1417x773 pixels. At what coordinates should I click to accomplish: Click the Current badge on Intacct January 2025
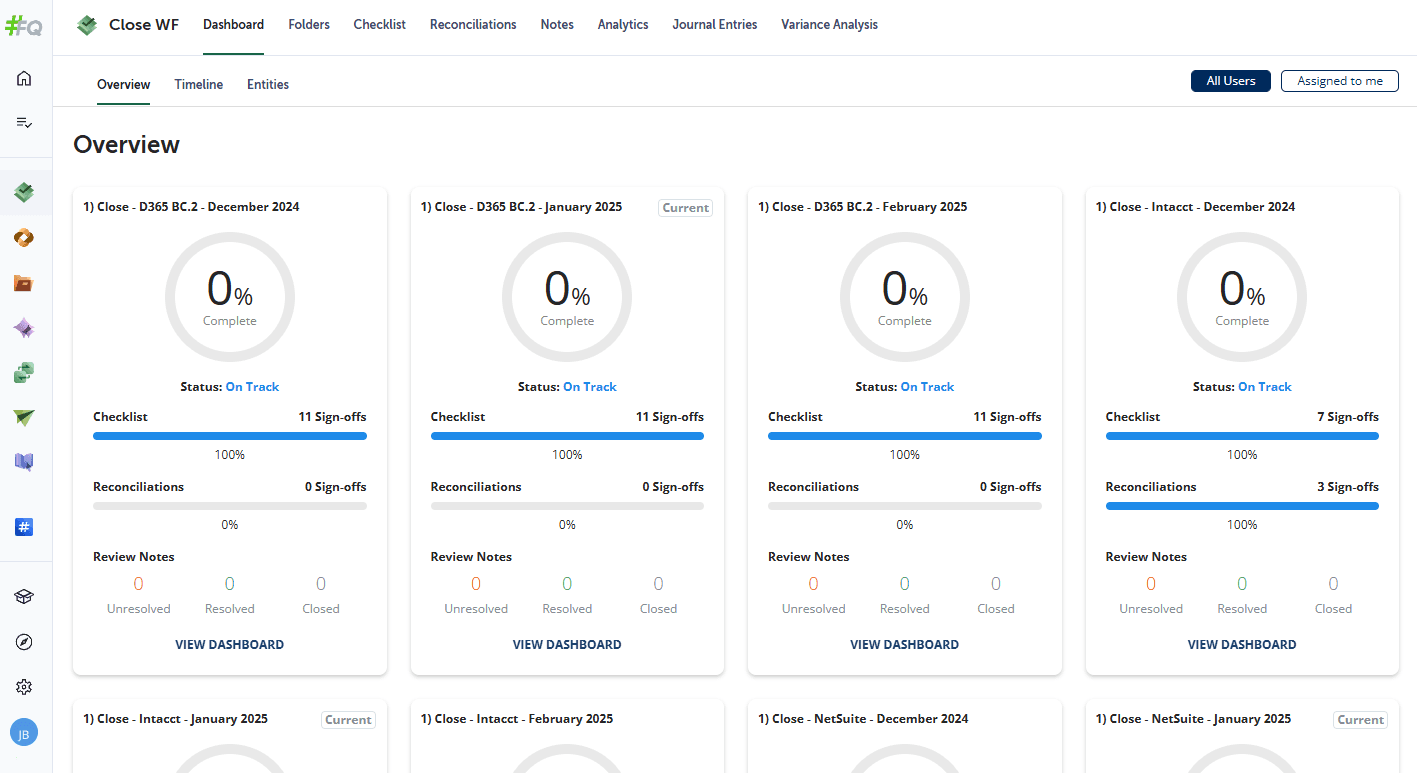pyautogui.click(x=348, y=720)
